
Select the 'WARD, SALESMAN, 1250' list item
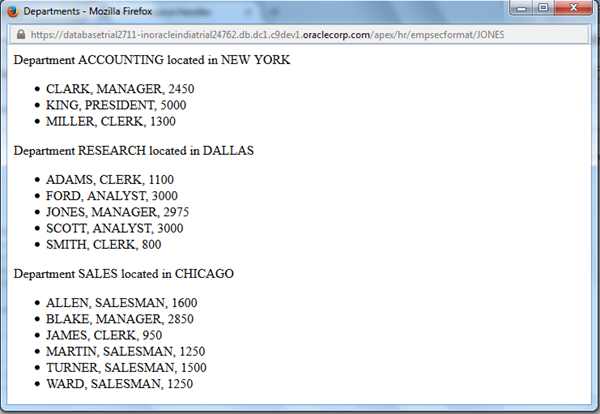click(x=119, y=384)
